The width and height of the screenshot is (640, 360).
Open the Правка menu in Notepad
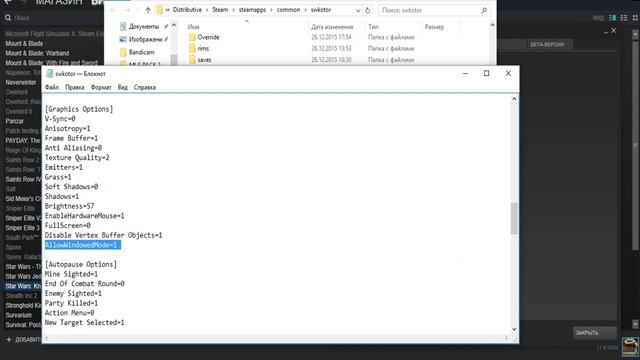[75, 87]
